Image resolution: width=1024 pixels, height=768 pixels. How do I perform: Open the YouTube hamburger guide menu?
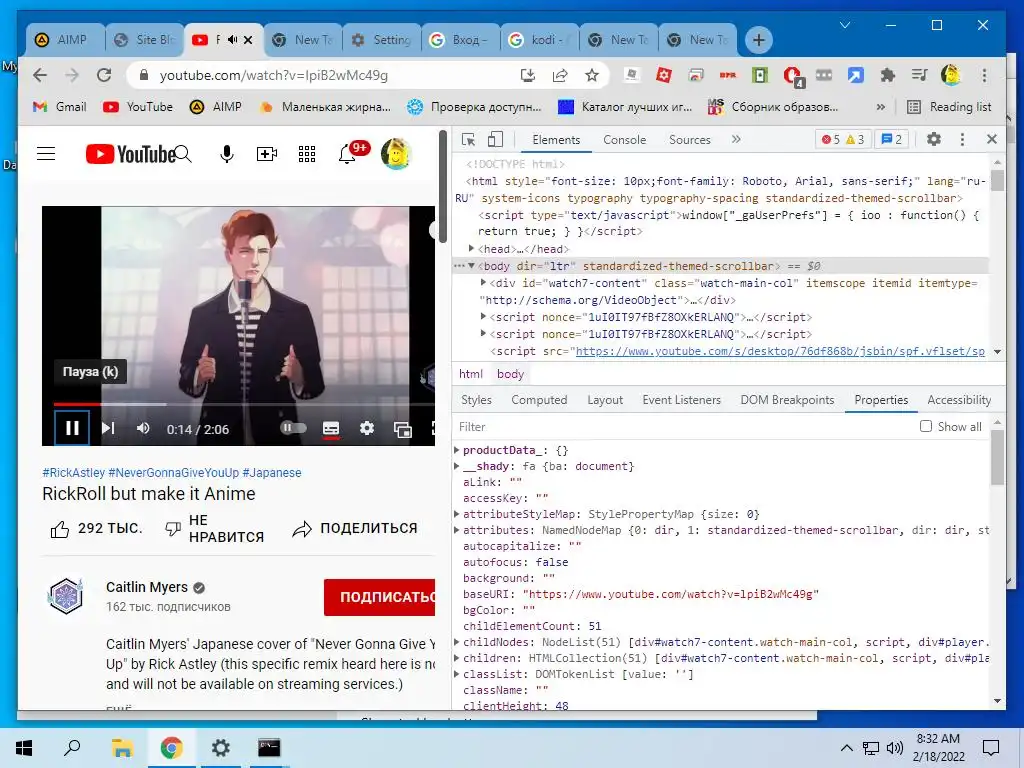(x=46, y=154)
